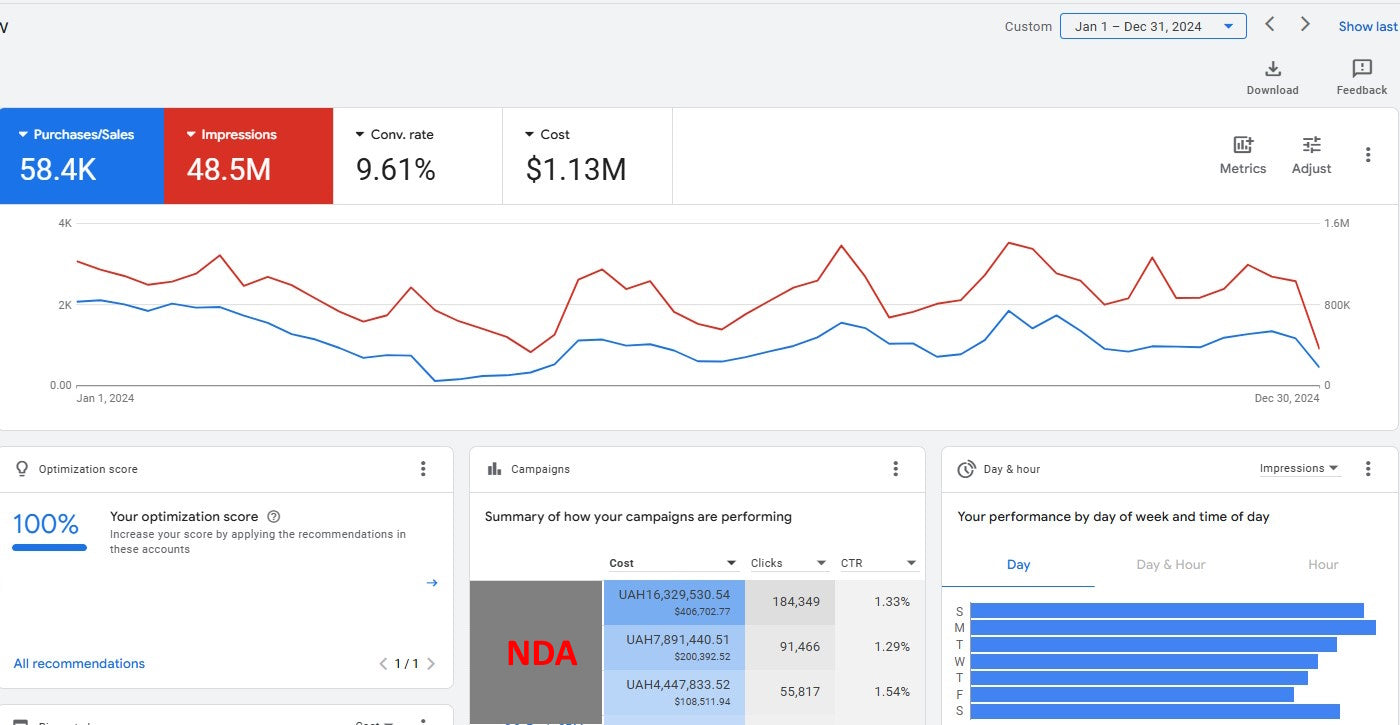Click the Show last link
The height and width of the screenshot is (725, 1400).
coord(1367,27)
